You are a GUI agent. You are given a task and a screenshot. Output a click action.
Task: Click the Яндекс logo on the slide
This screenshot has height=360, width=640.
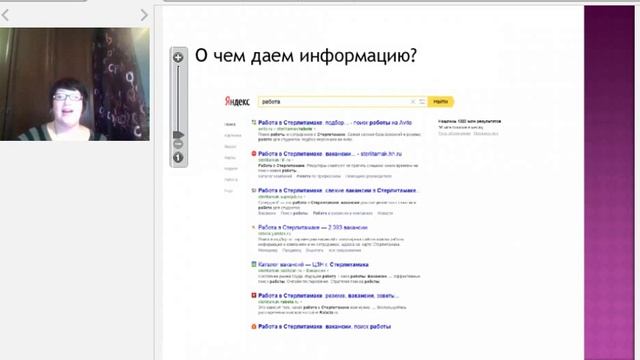point(237,102)
